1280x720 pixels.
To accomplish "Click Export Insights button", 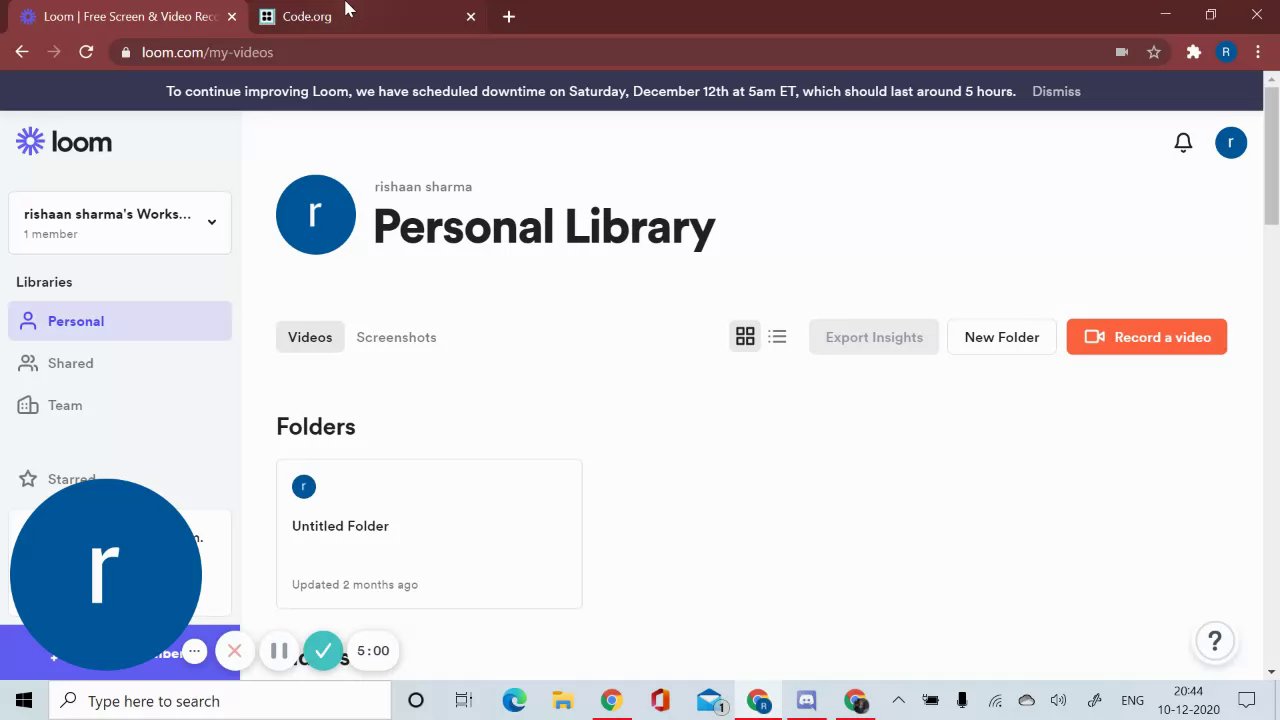I will click(874, 337).
